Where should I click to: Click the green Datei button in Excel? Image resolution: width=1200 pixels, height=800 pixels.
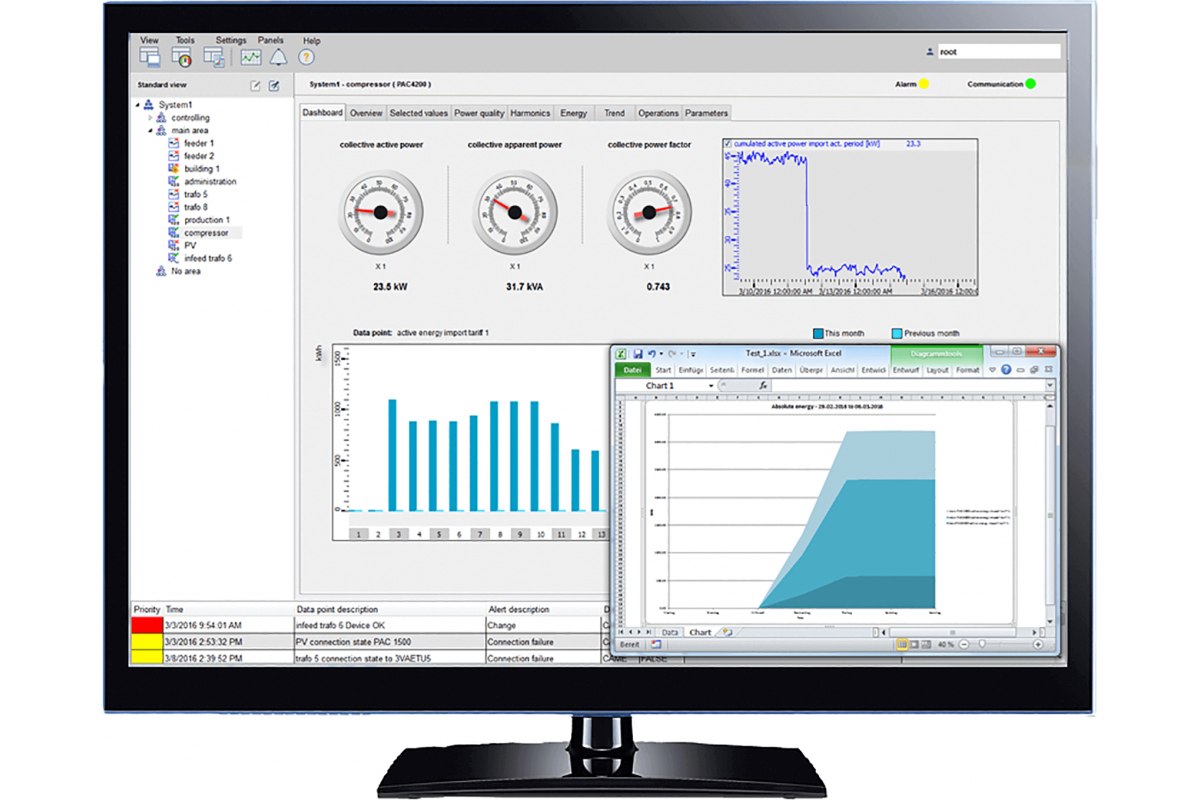tap(631, 370)
